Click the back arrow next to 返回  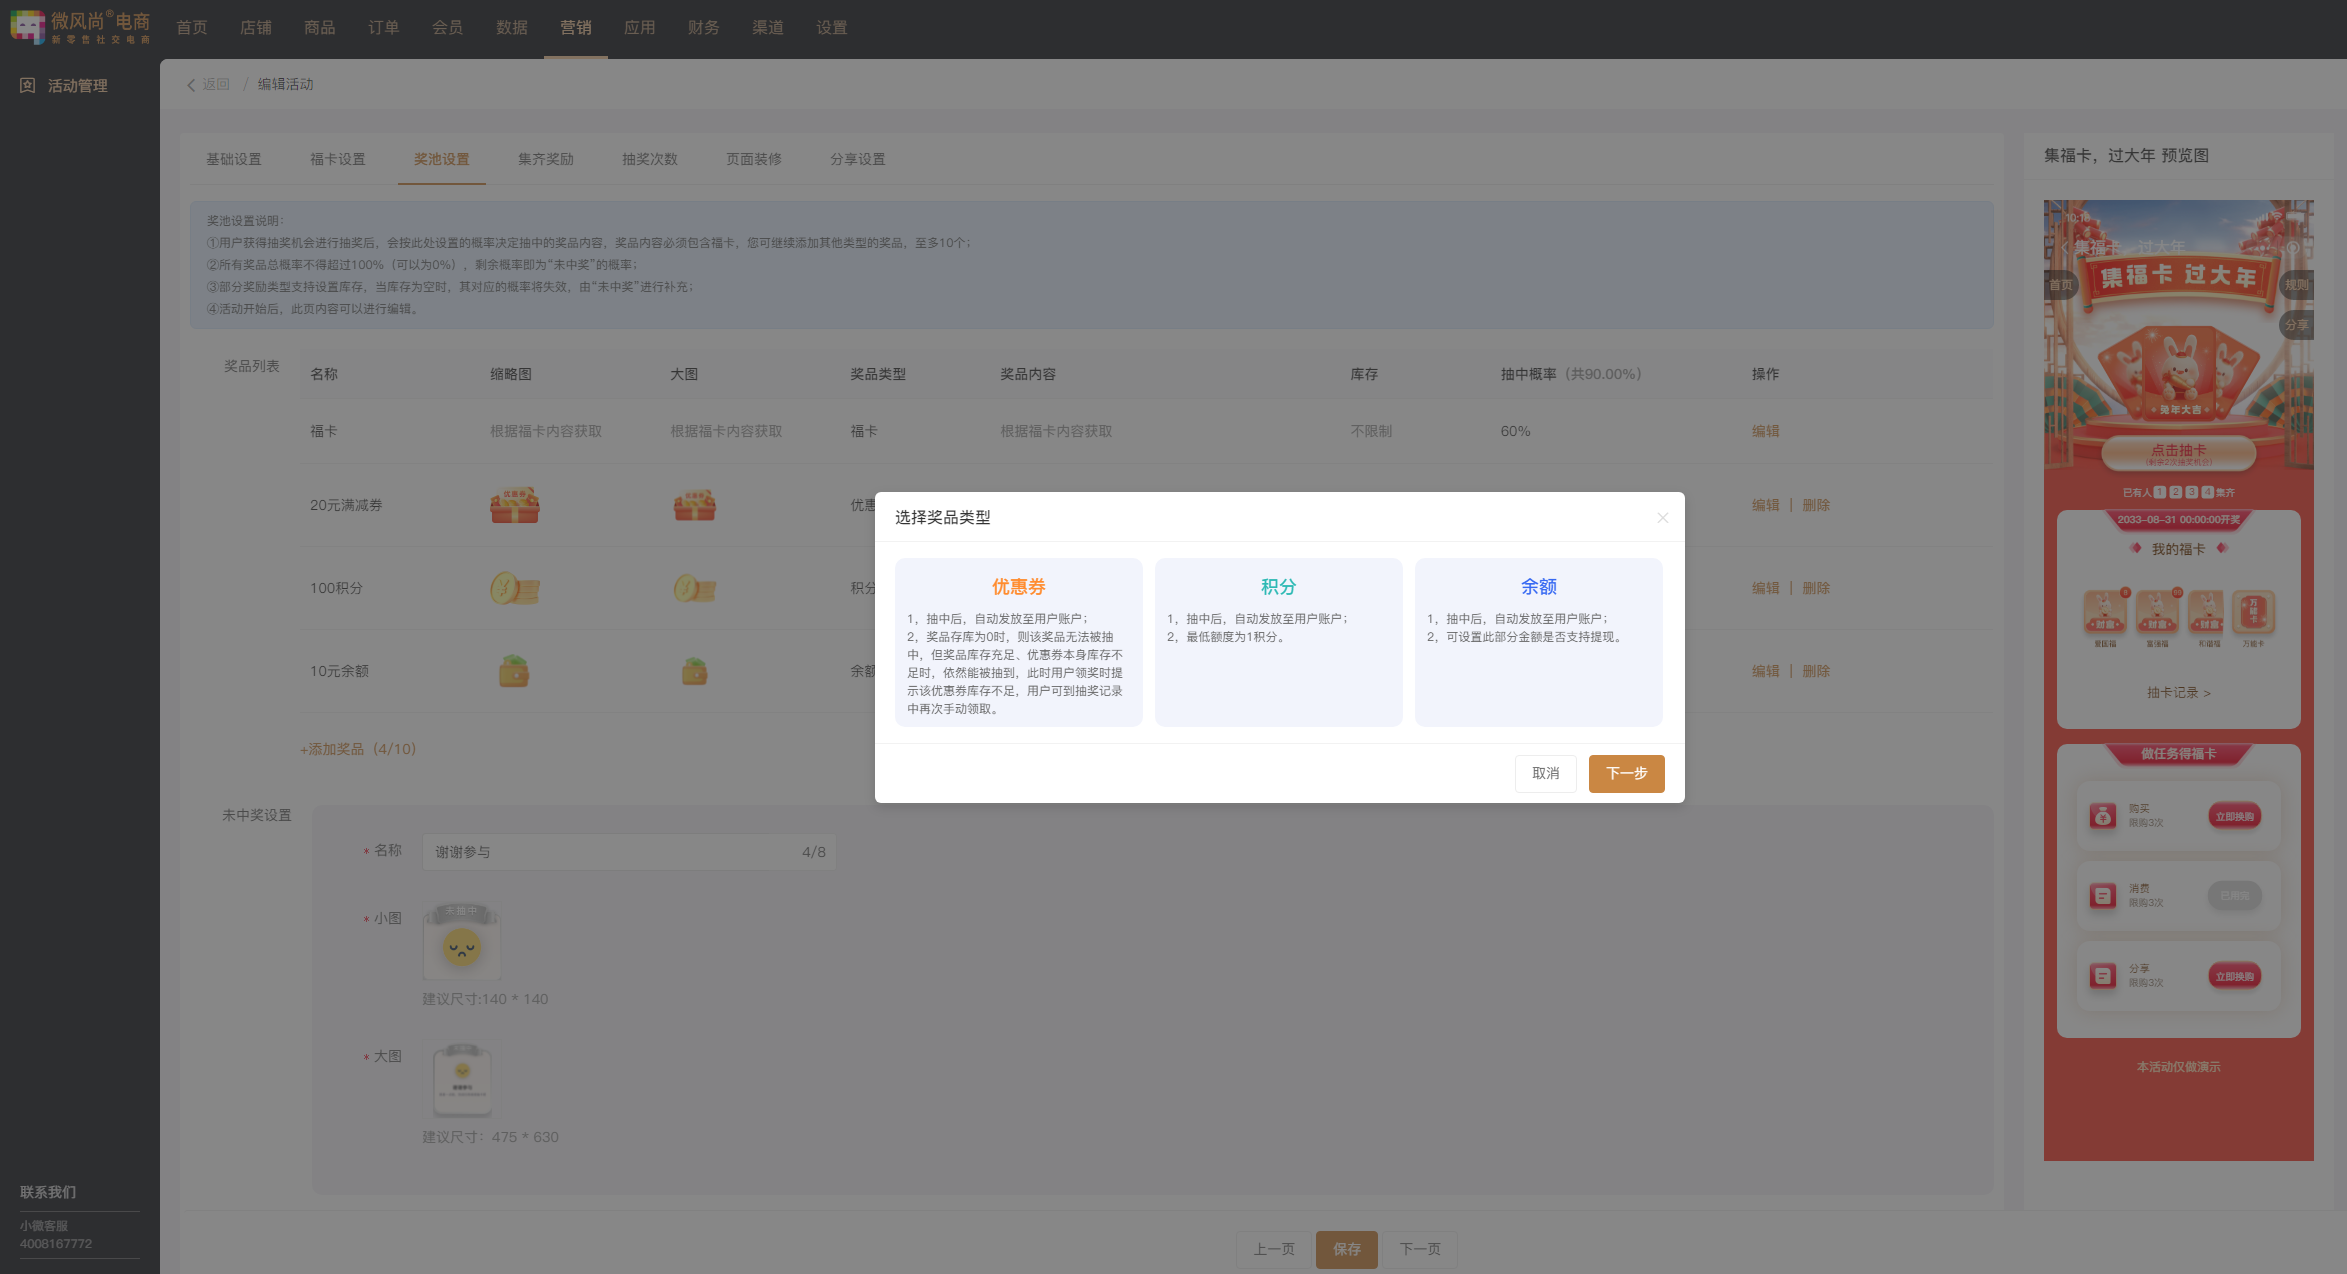click(191, 85)
